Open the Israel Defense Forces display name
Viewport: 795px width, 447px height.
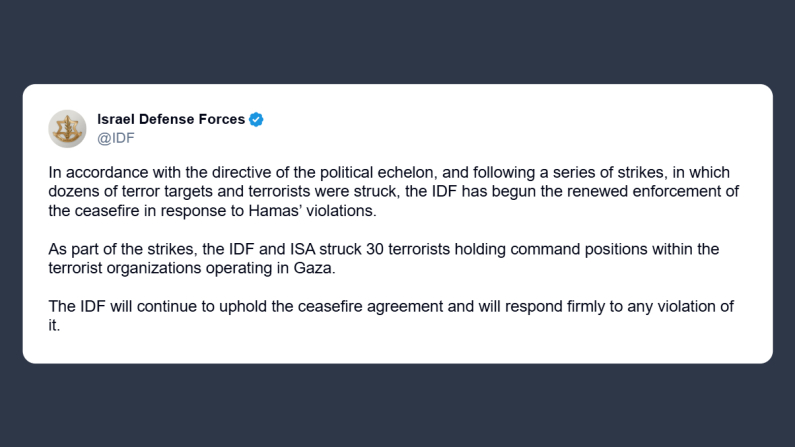[x=170, y=119]
